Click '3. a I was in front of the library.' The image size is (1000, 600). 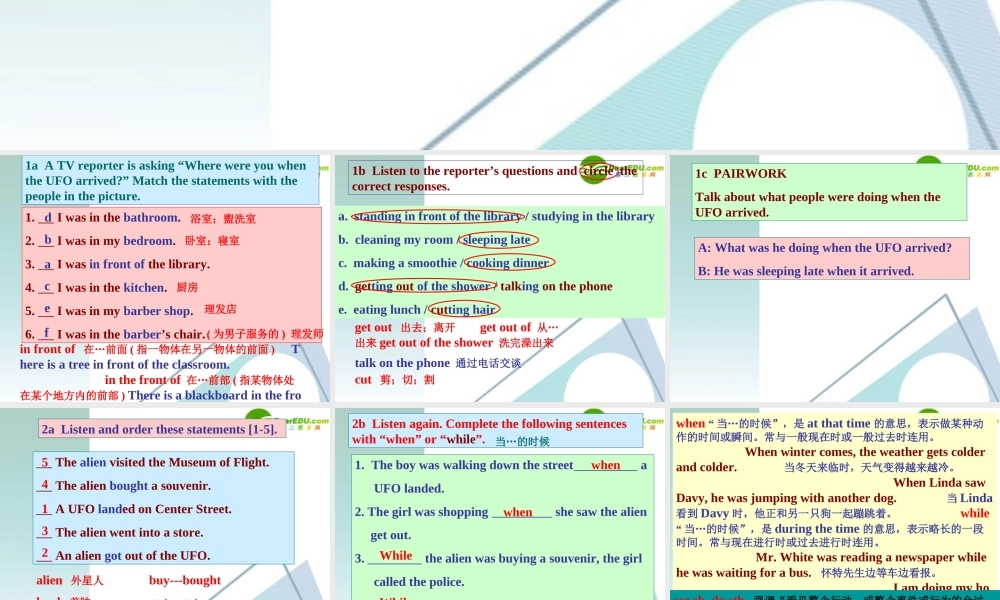tap(117, 264)
